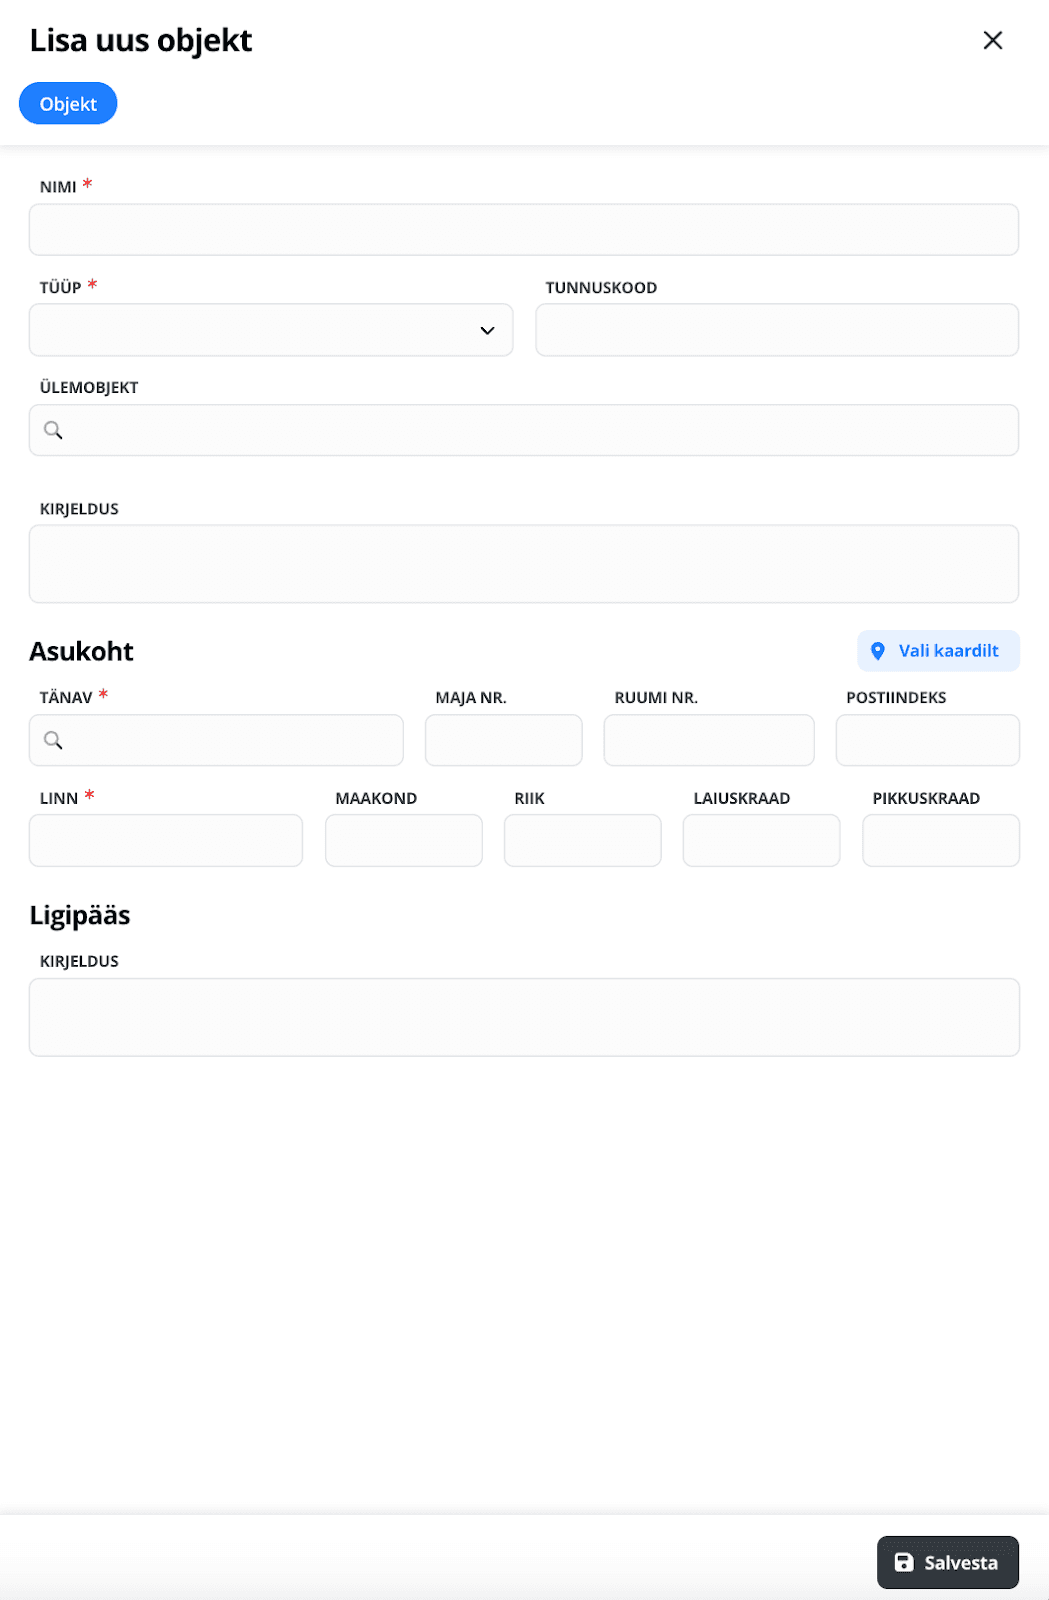This screenshot has width=1049, height=1600.
Task: Click the Ülemobjekt search field
Action: [524, 430]
